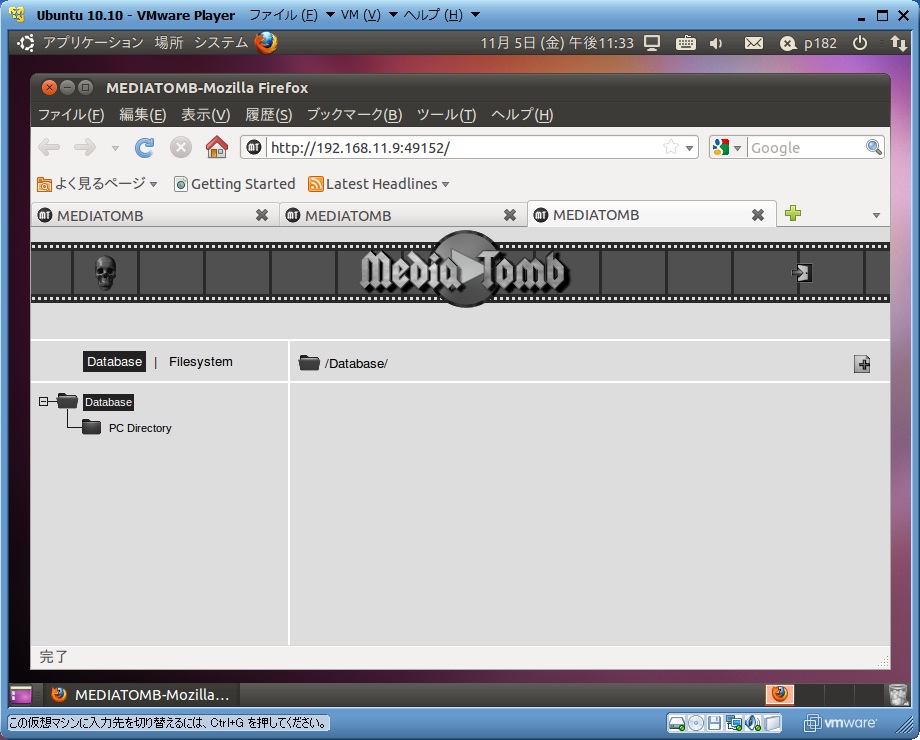Click Firefox reload button
This screenshot has height=740, width=920.
144,147
